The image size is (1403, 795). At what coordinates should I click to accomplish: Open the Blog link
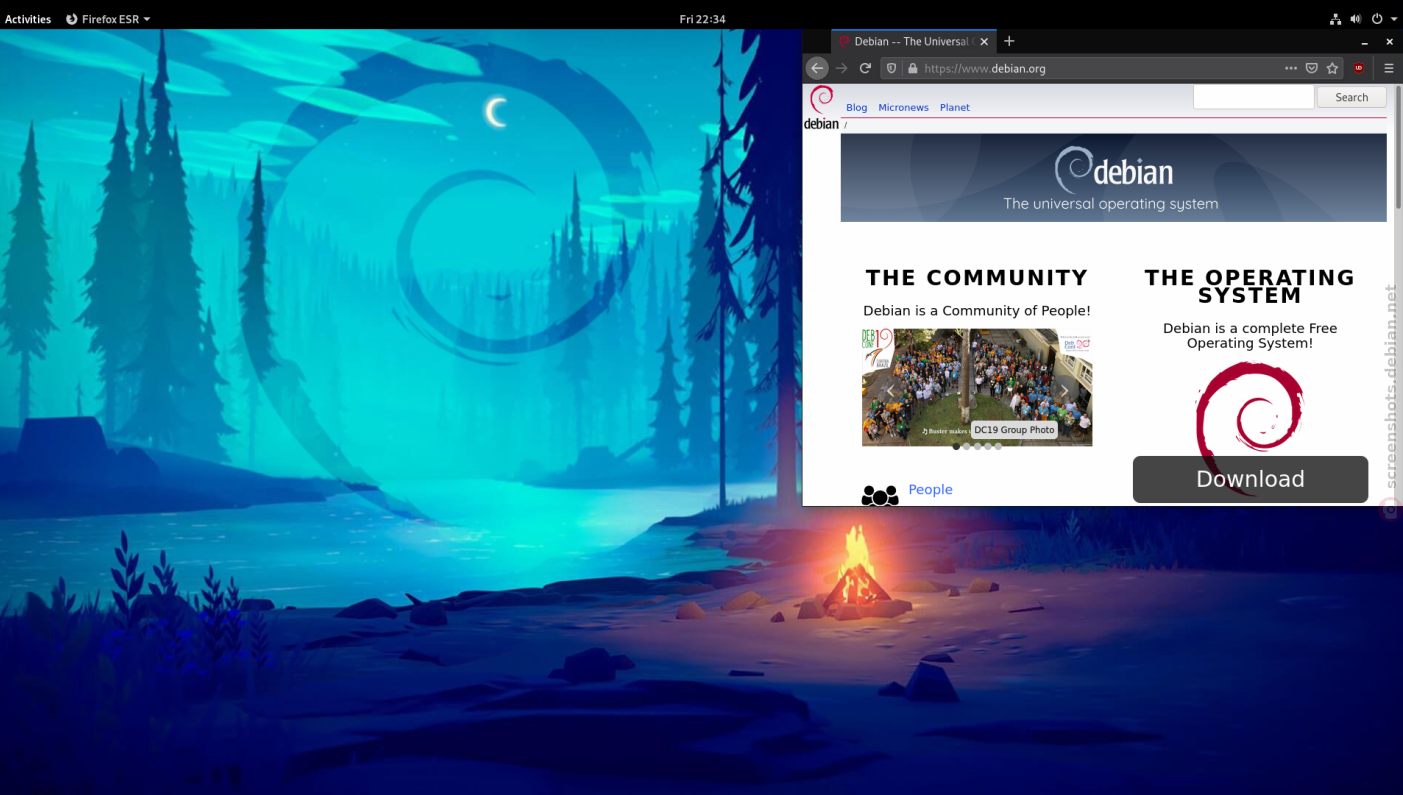pyautogui.click(x=856, y=107)
